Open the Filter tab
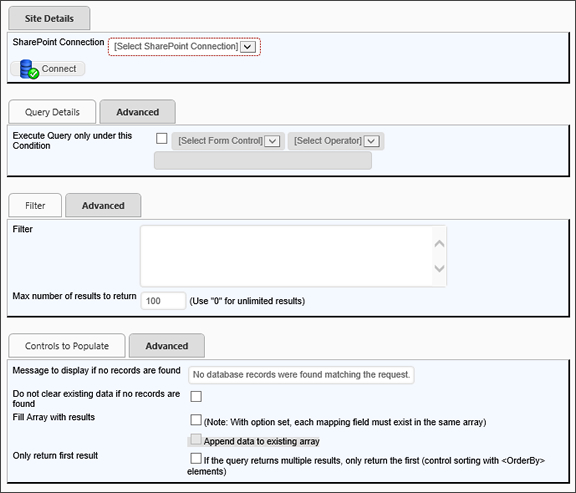 [x=35, y=206]
